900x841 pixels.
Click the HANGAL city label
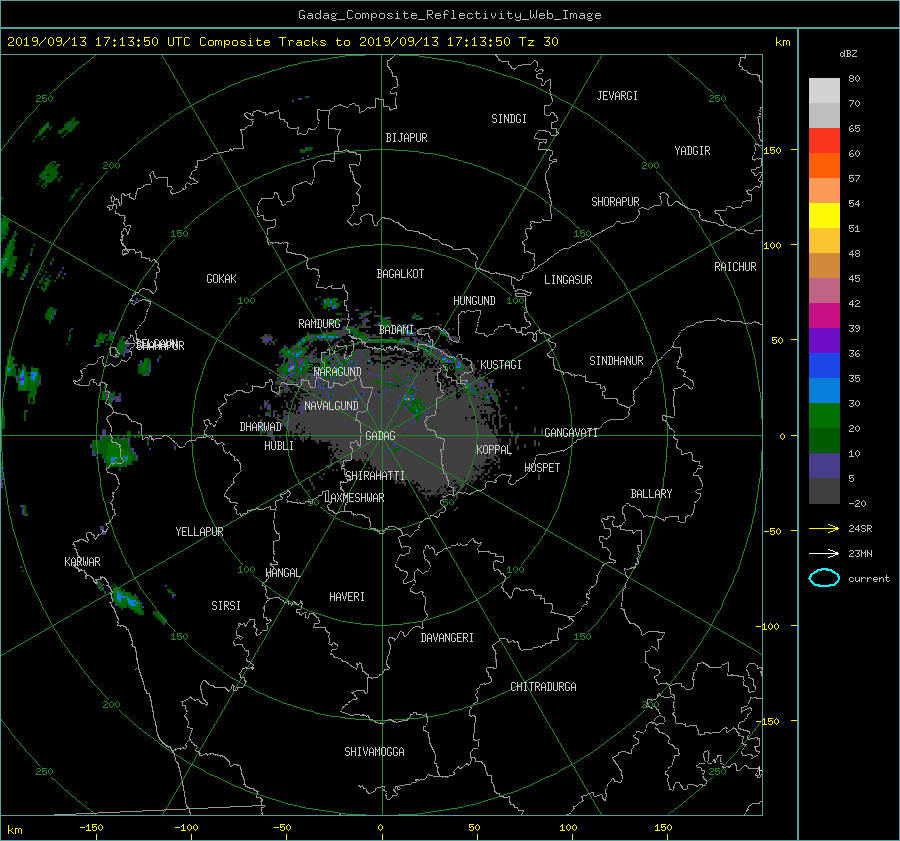point(282,573)
